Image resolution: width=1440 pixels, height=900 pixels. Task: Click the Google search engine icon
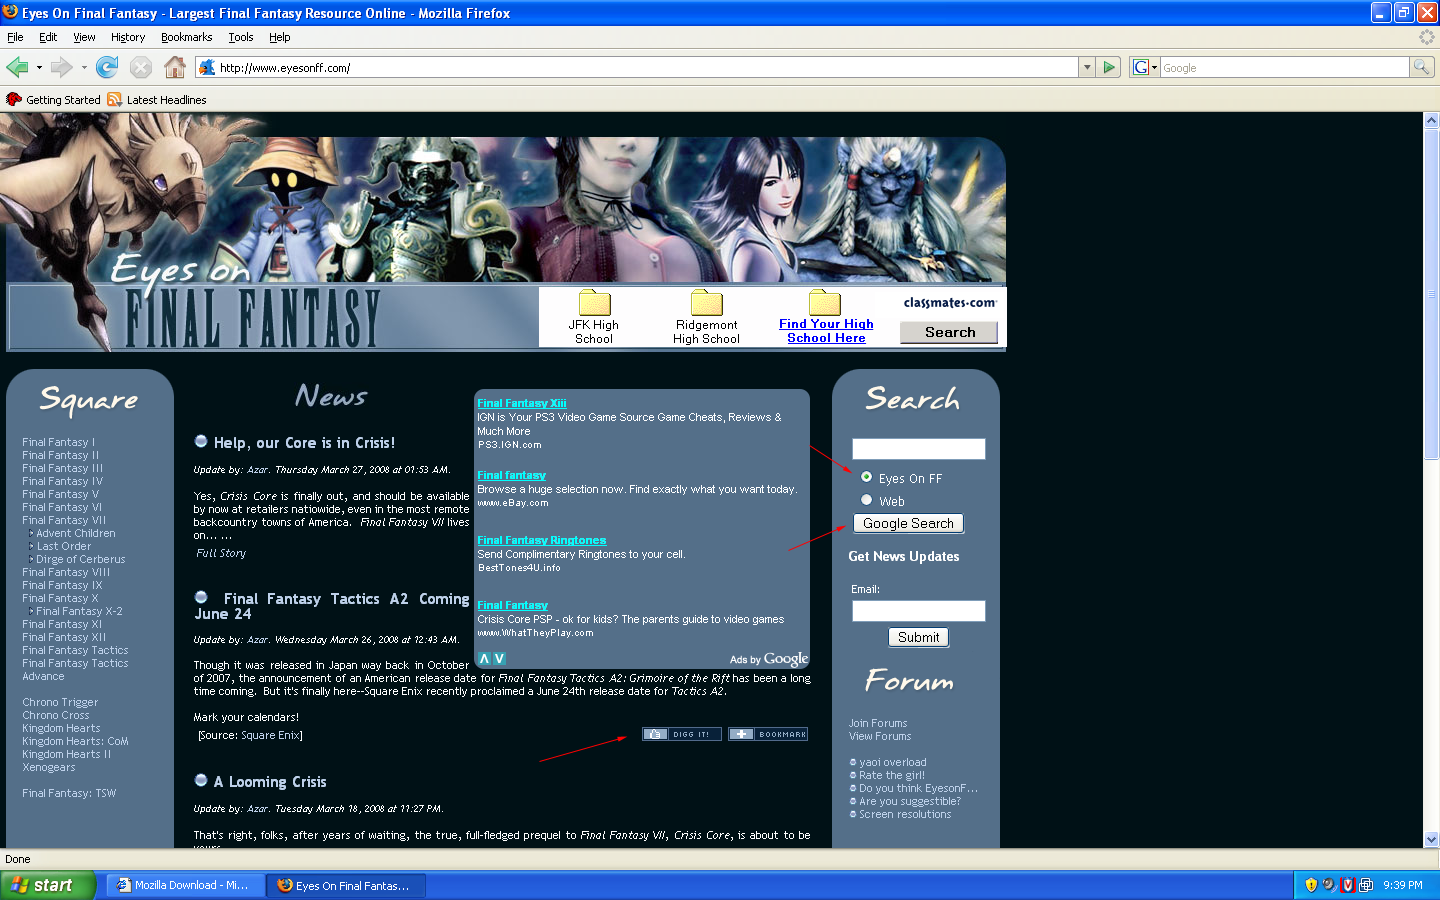(x=1140, y=67)
